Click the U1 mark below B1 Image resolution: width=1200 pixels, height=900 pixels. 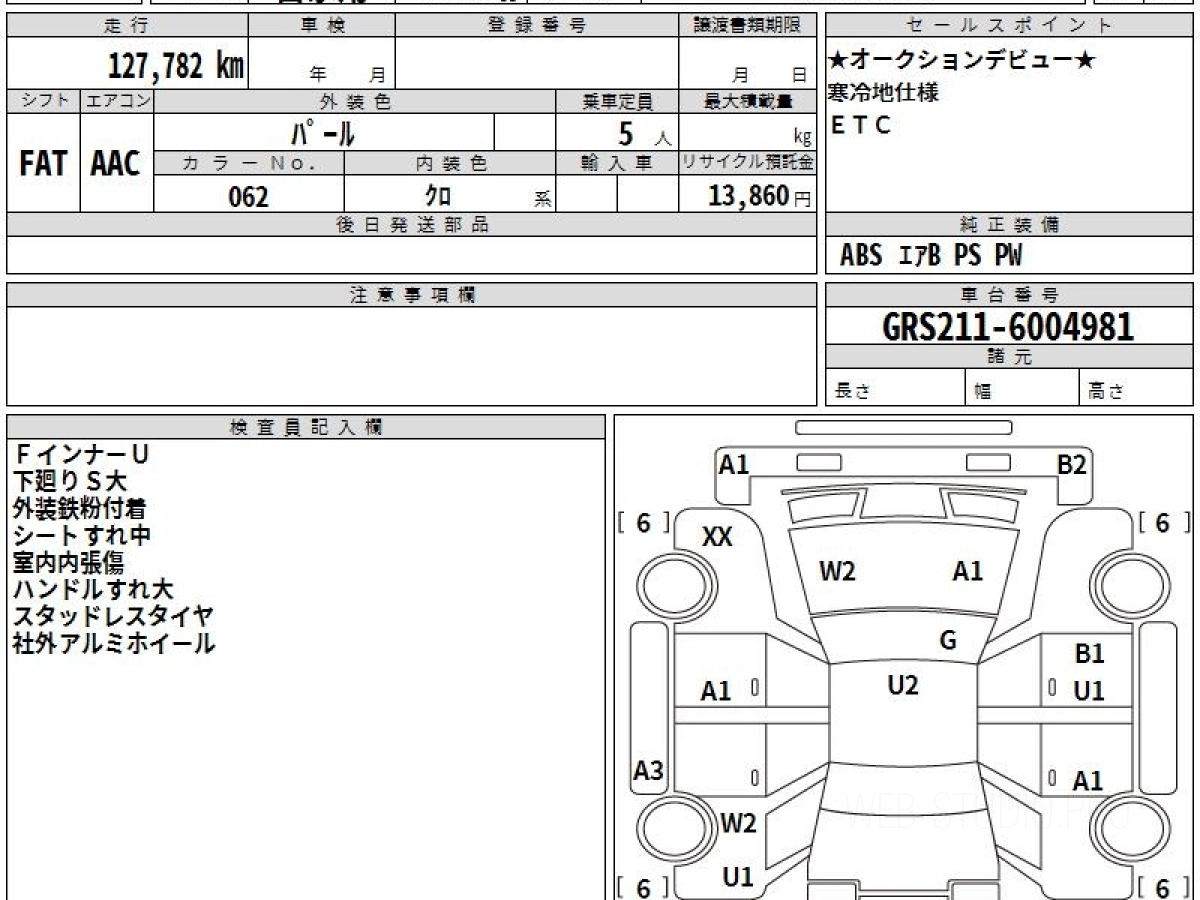1089,690
